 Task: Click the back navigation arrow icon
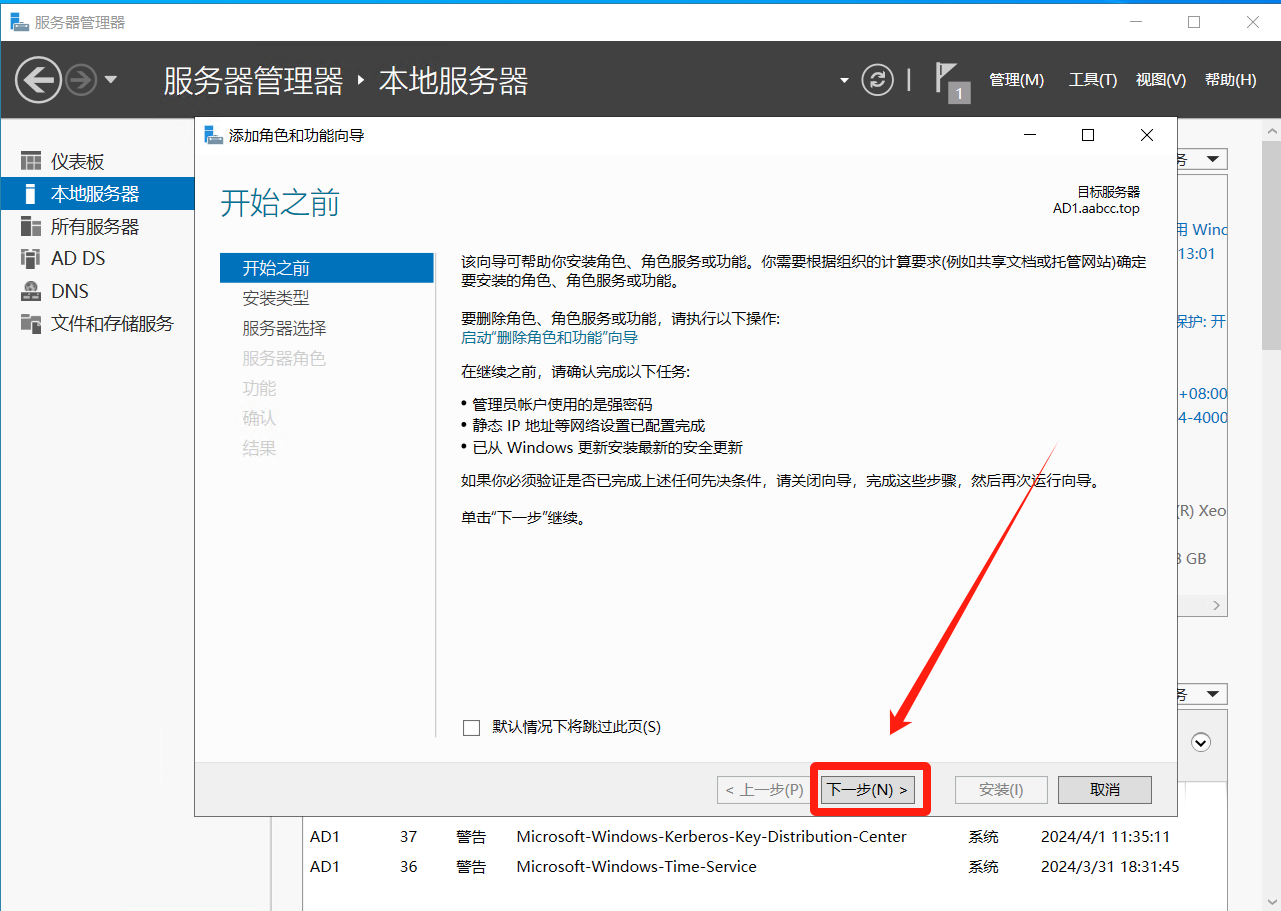tap(39, 80)
